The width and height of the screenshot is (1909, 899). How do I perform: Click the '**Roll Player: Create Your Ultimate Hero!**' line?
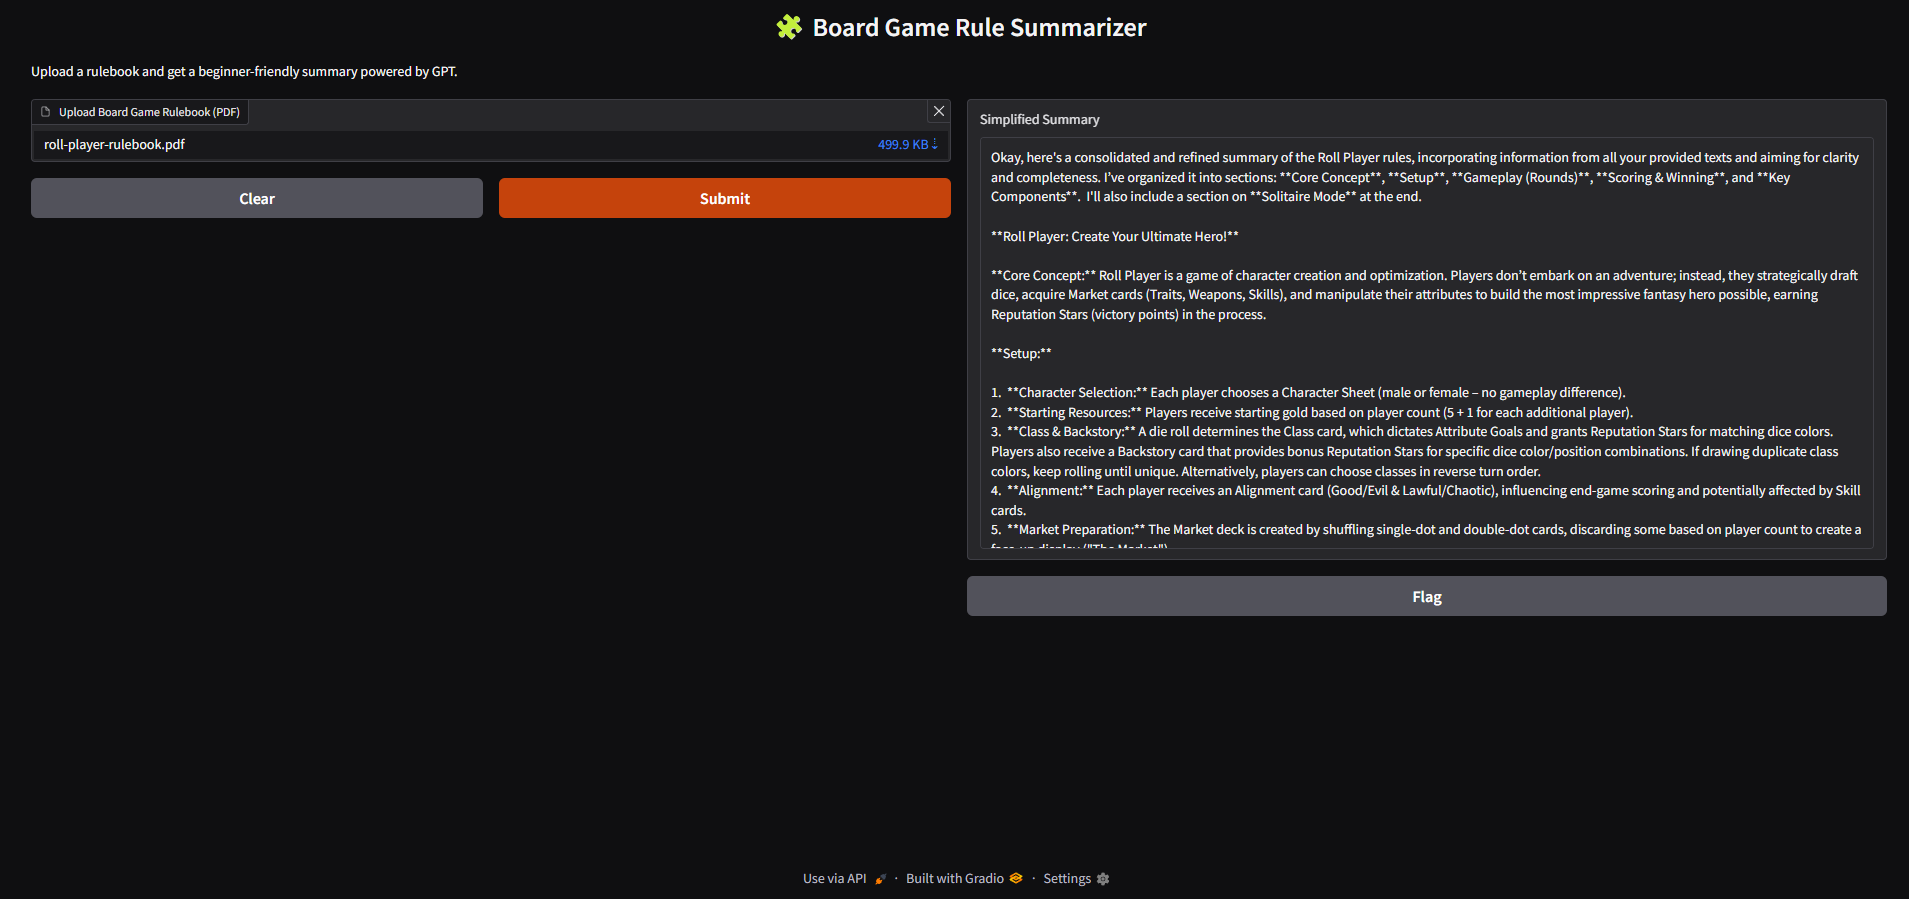[x=1114, y=237]
